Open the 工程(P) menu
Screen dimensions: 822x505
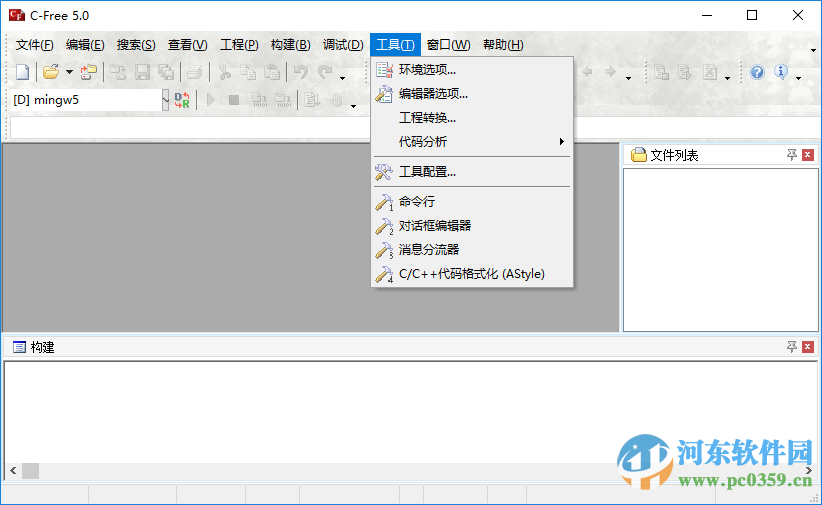(239, 45)
